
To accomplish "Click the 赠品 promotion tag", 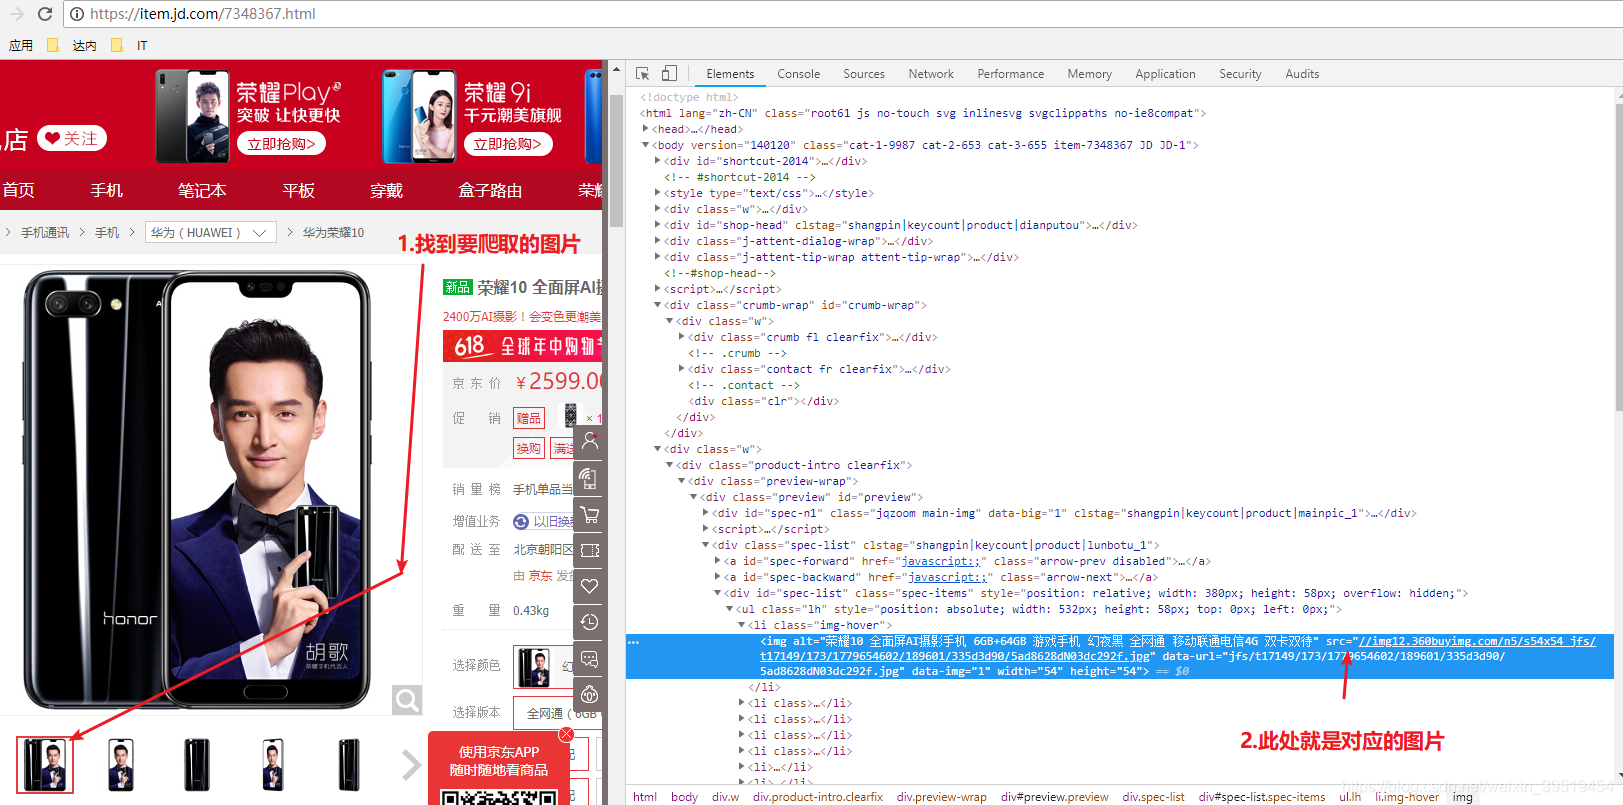I will tap(529, 418).
